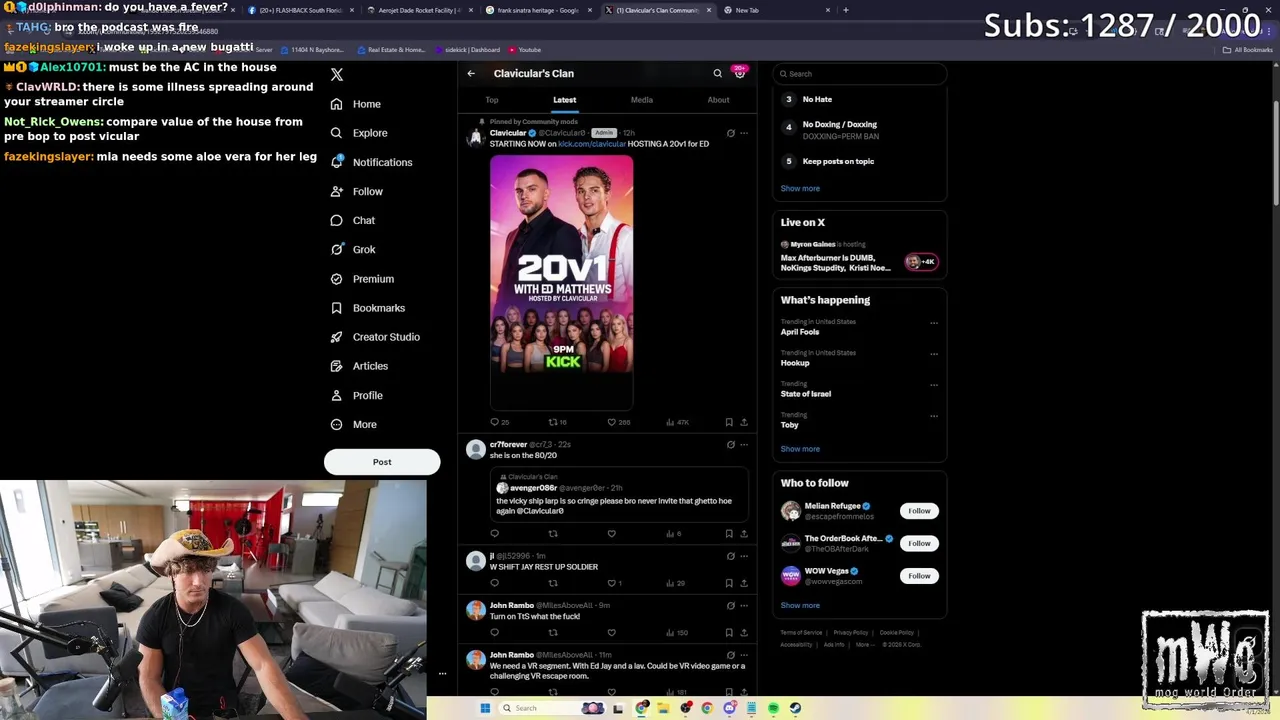The image size is (1280, 720).
Task: Open a new browser tab with plus button
Action: (846, 10)
